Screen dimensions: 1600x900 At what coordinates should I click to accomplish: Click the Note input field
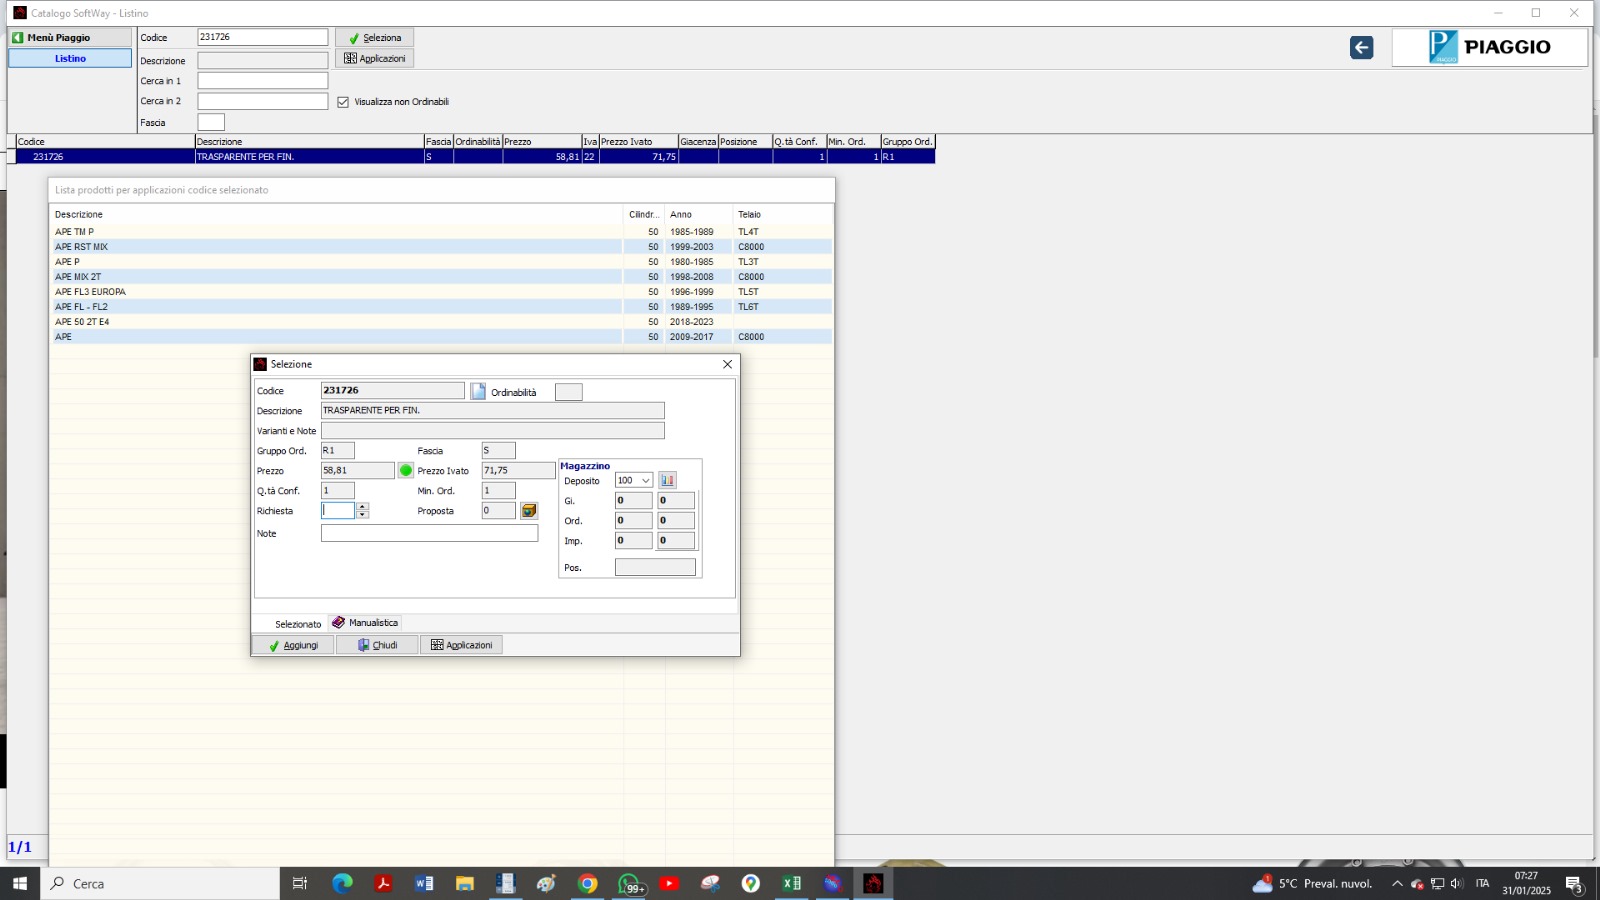coord(429,534)
